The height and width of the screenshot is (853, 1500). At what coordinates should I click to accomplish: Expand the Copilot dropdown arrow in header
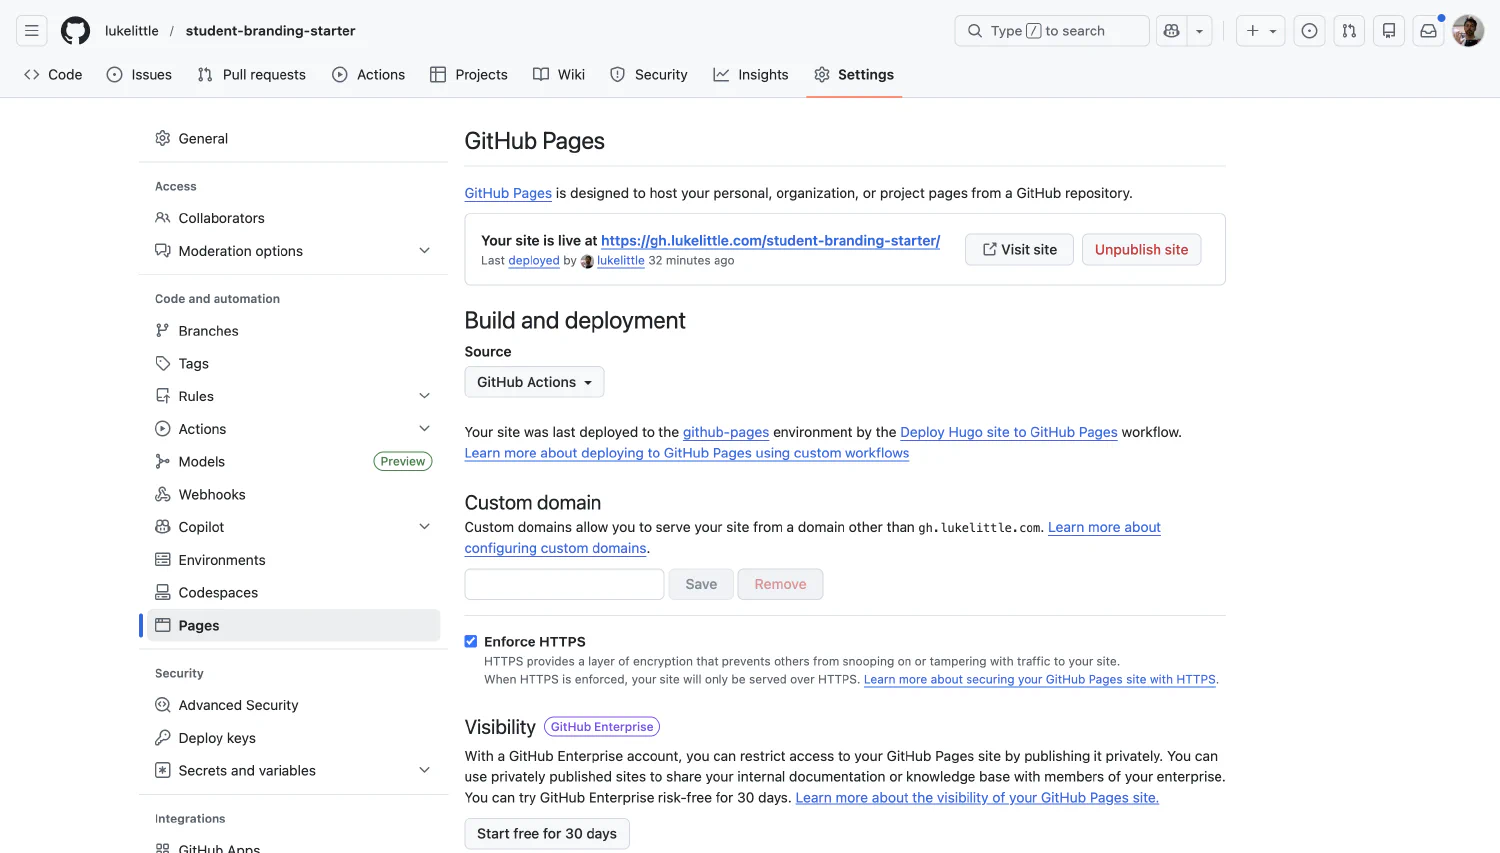click(1199, 31)
